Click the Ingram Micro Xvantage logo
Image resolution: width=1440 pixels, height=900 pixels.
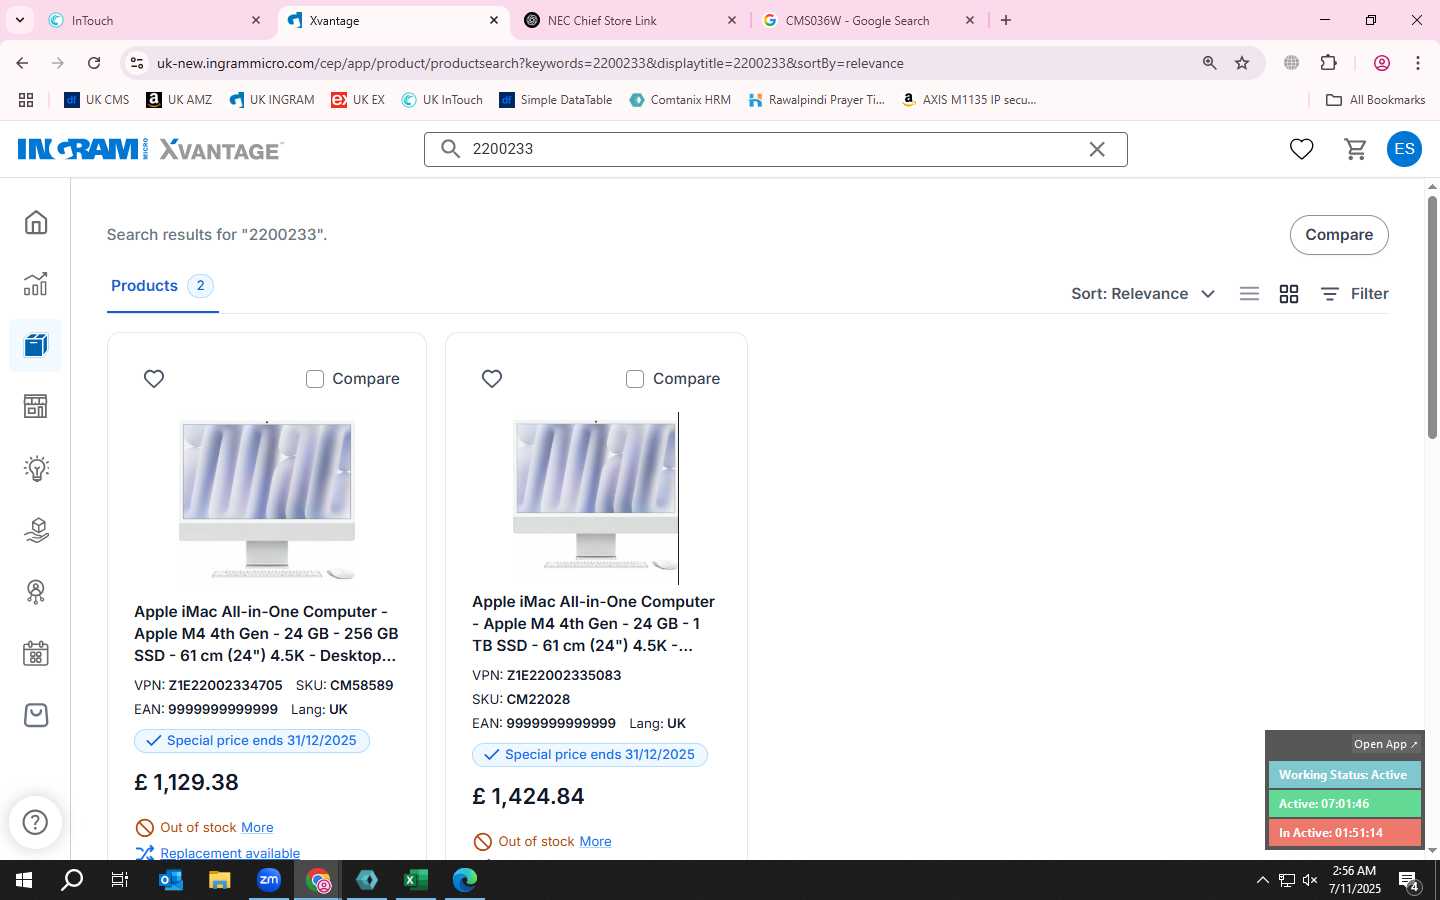pyautogui.click(x=150, y=149)
